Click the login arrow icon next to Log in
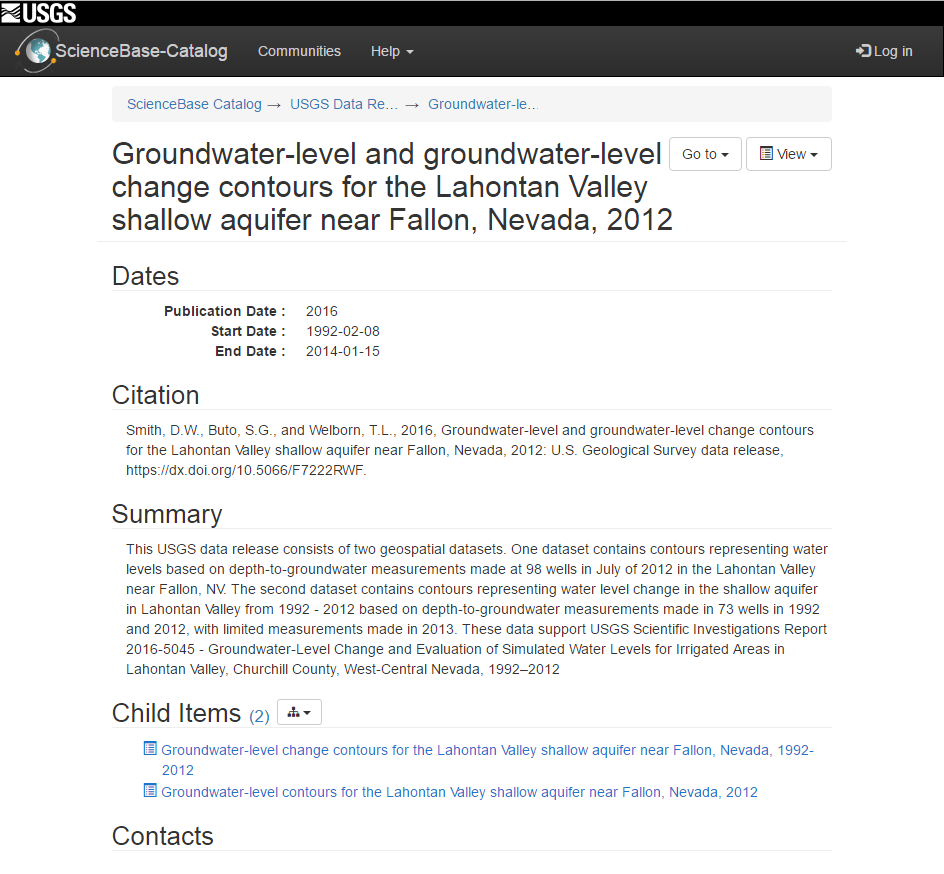 866,50
